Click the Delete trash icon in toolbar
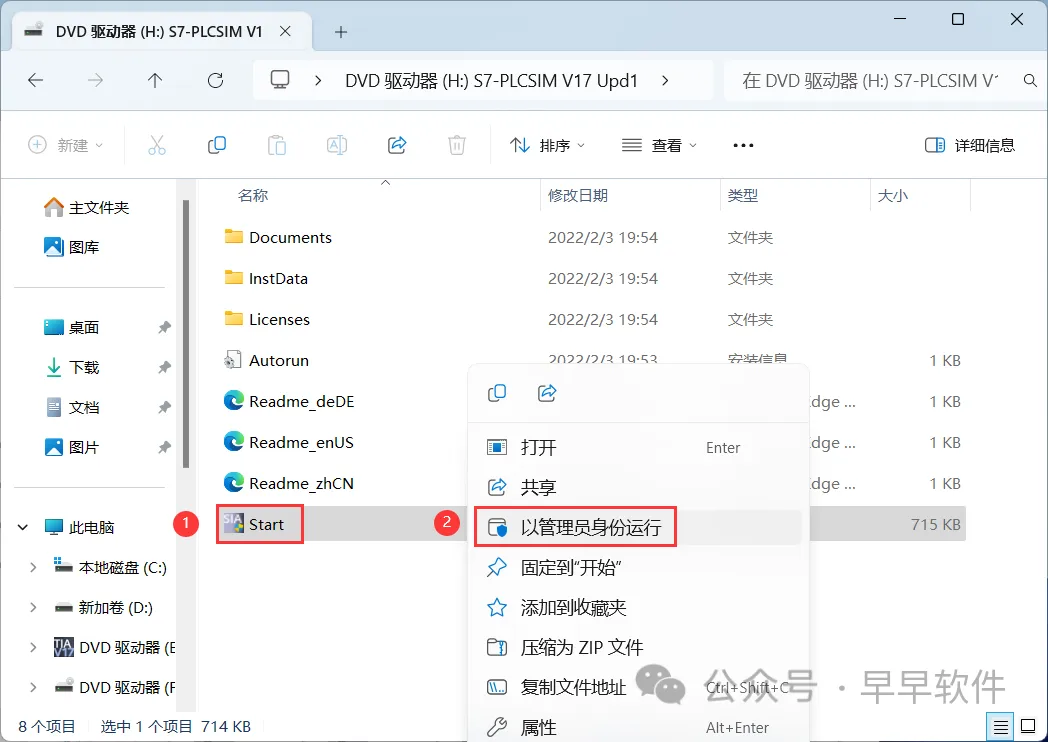The height and width of the screenshot is (742, 1048). coord(457,145)
